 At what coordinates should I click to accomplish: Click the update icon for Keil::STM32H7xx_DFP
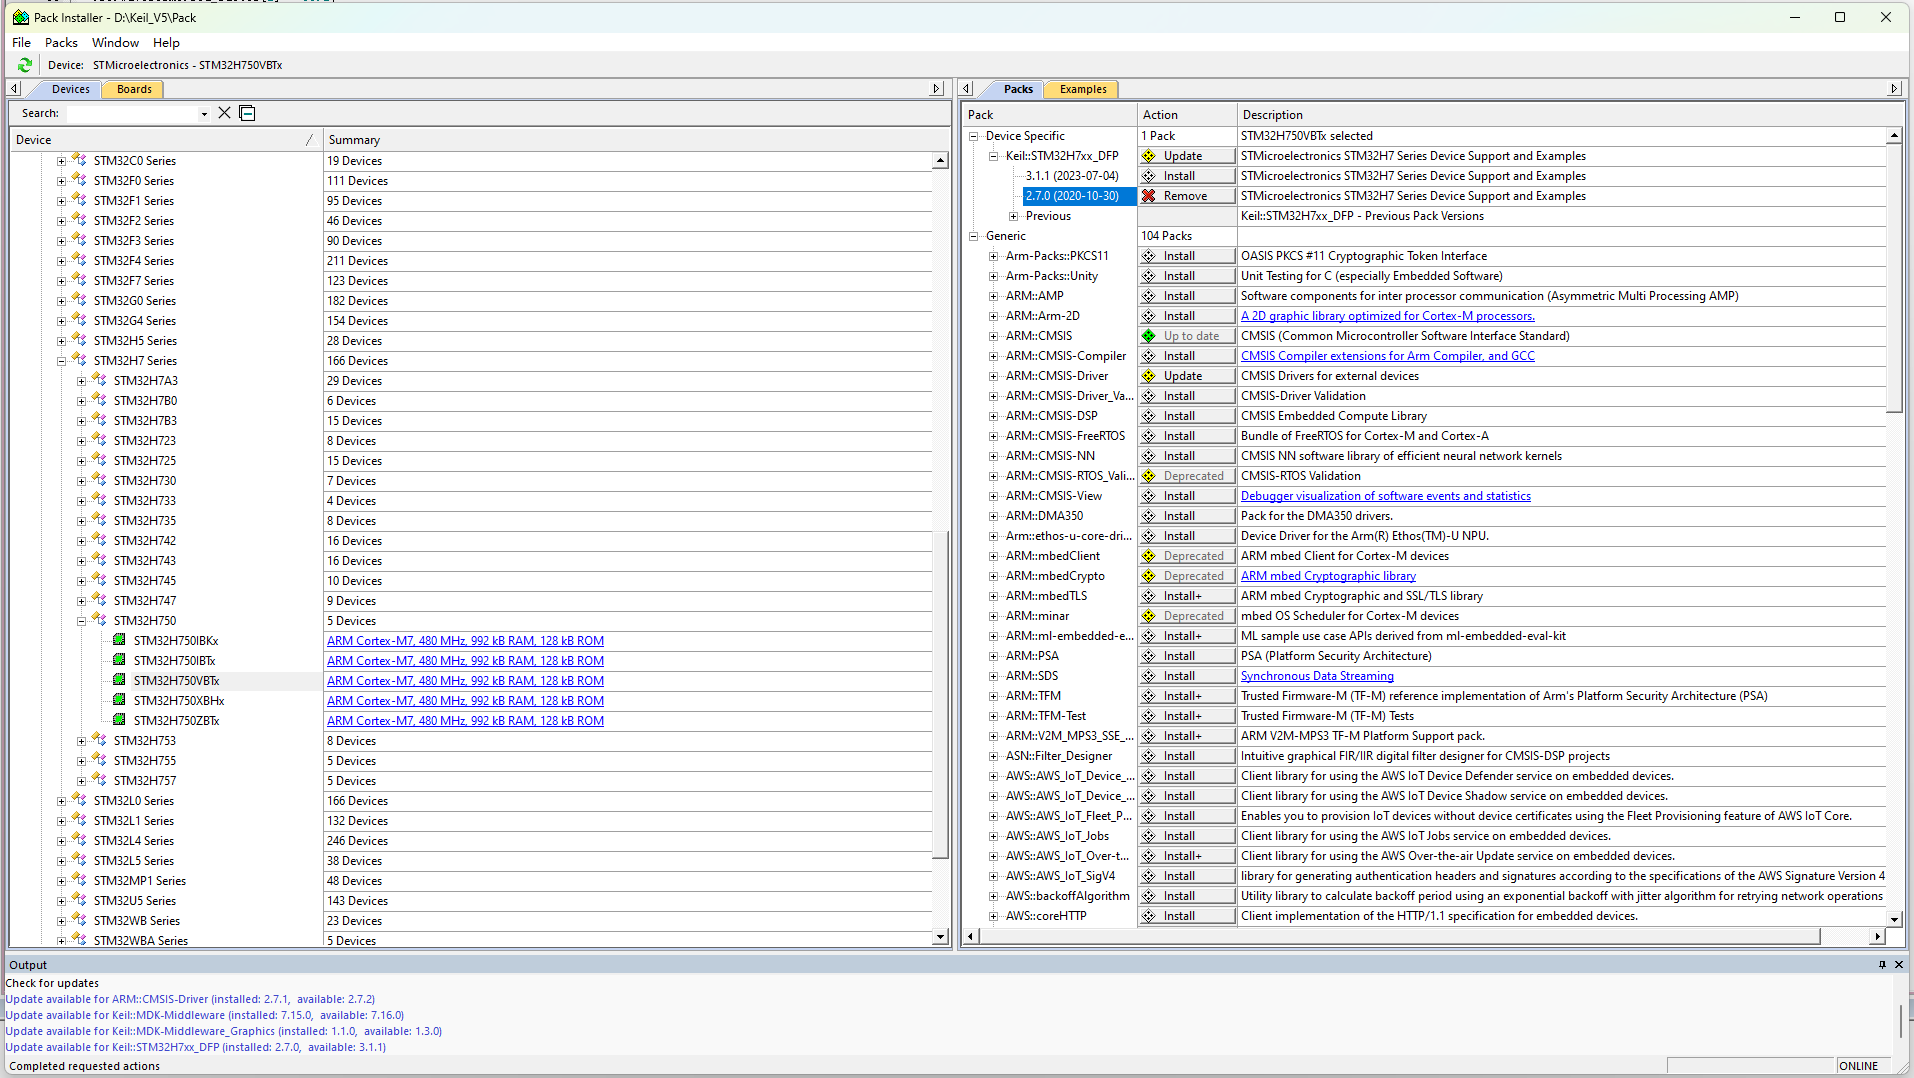click(x=1150, y=156)
